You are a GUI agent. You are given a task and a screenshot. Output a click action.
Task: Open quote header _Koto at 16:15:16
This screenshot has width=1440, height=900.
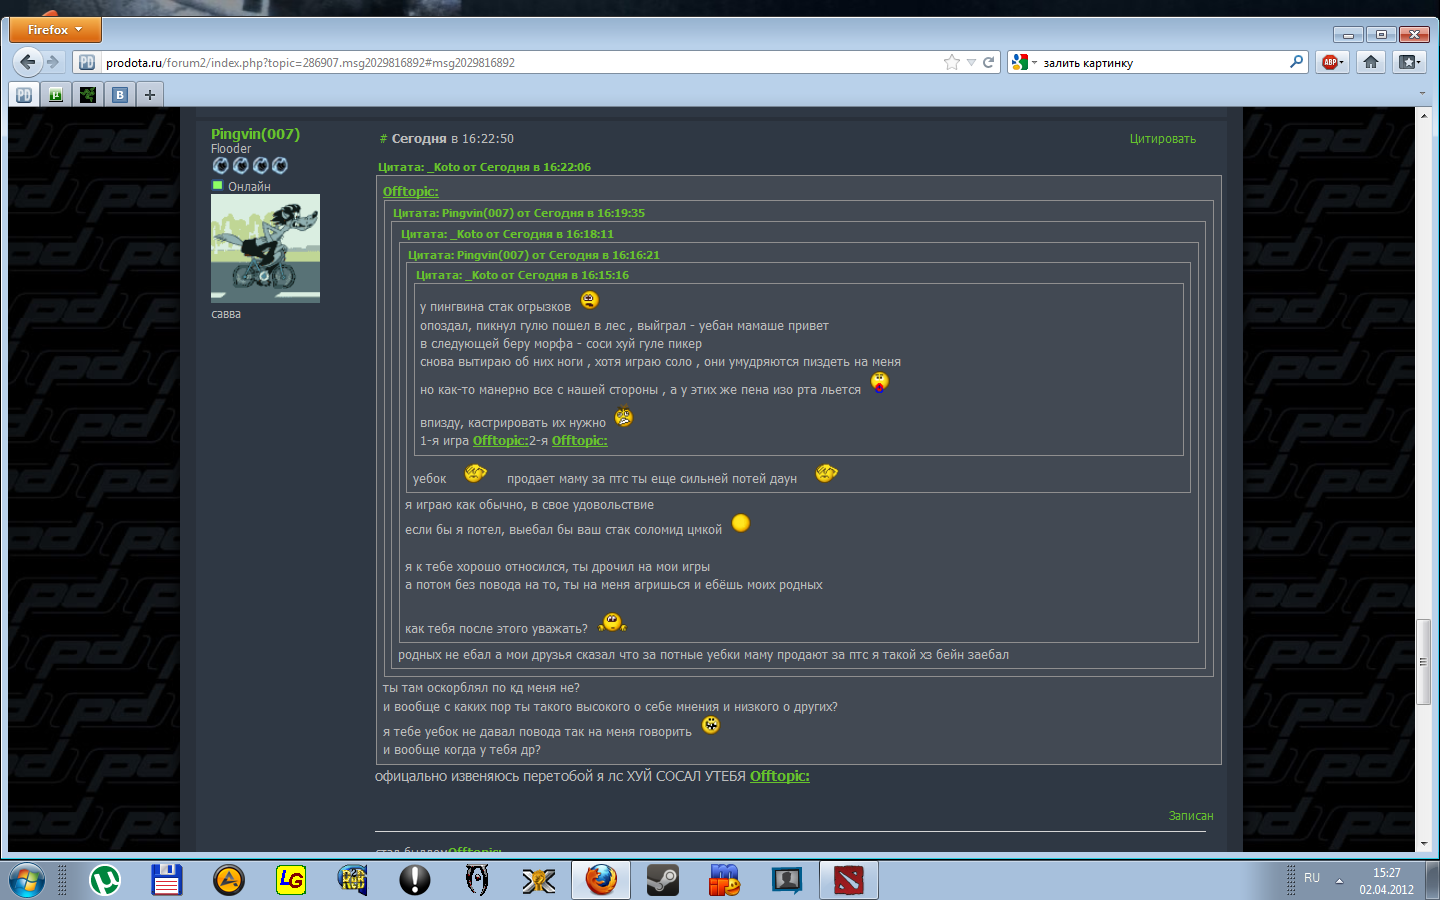point(522,275)
